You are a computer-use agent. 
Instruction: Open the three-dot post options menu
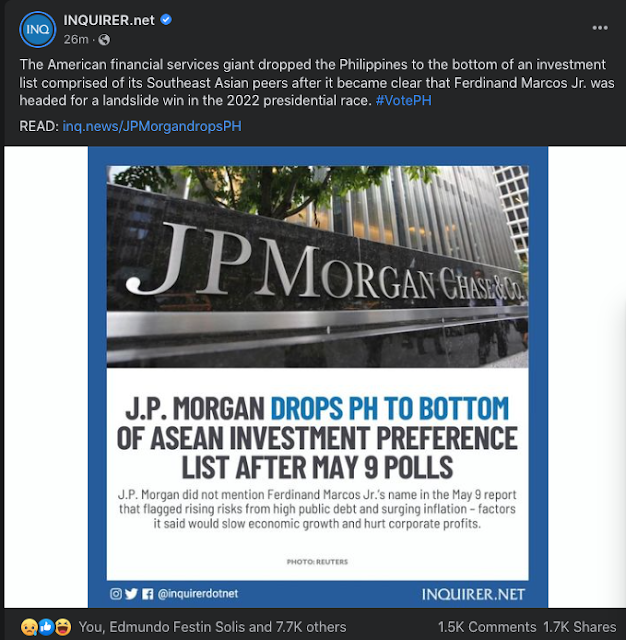coord(600,28)
